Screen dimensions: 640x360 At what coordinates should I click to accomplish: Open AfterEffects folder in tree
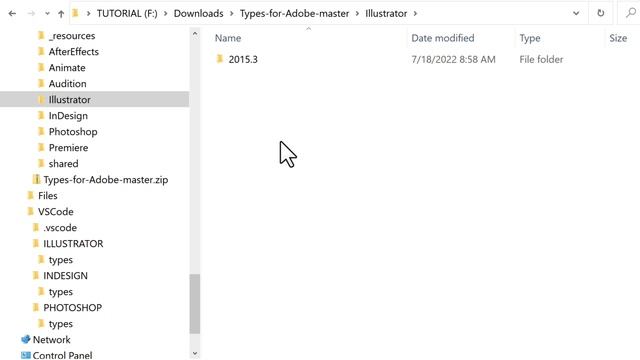[73, 52]
